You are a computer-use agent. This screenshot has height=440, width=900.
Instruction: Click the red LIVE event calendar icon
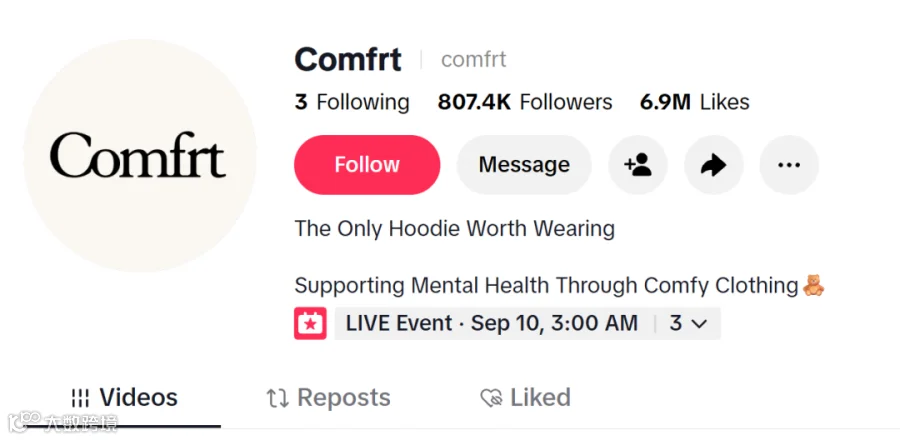[x=311, y=323]
